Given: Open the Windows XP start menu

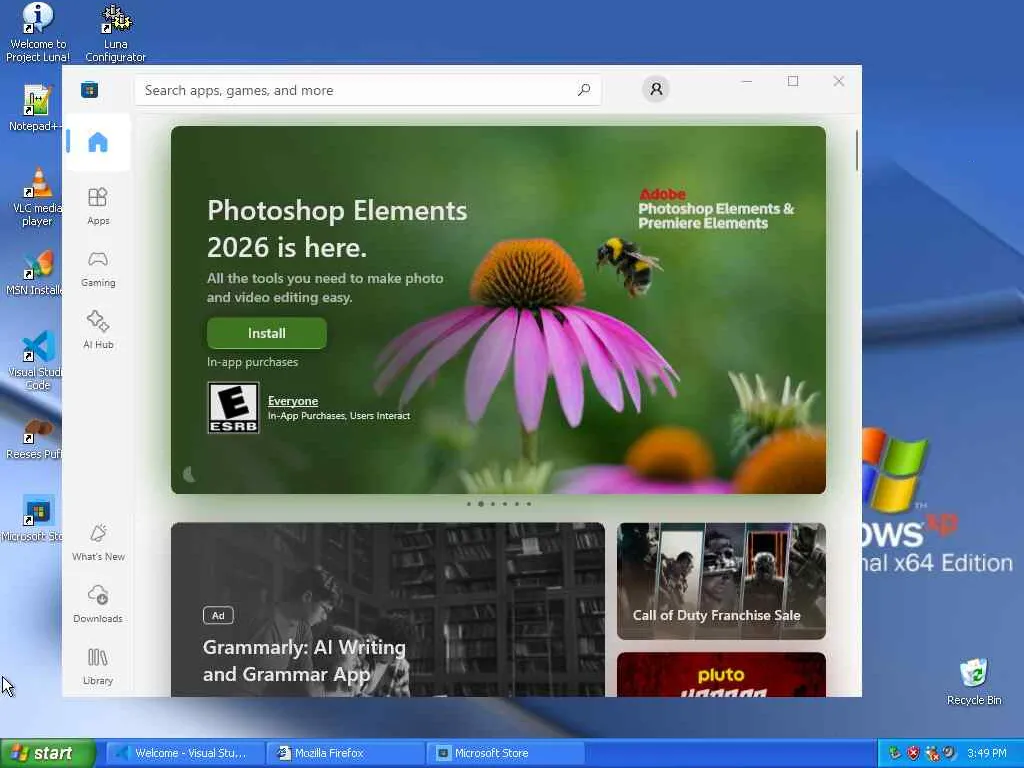Looking at the screenshot, I should [48, 753].
